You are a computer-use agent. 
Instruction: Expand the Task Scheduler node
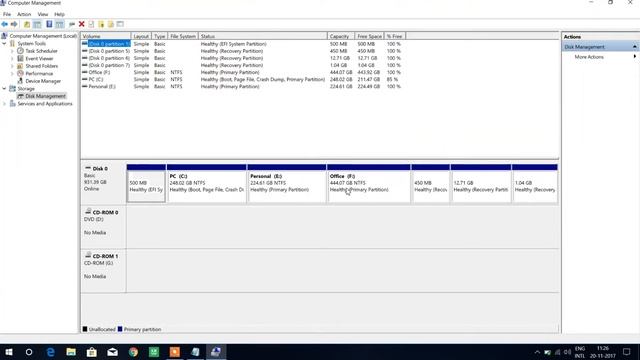pos(12,51)
